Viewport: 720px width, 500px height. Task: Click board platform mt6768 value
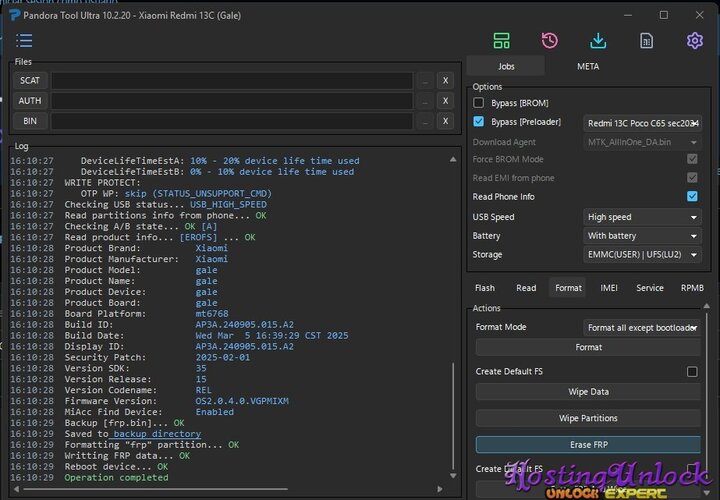pyautogui.click(x=212, y=314)
